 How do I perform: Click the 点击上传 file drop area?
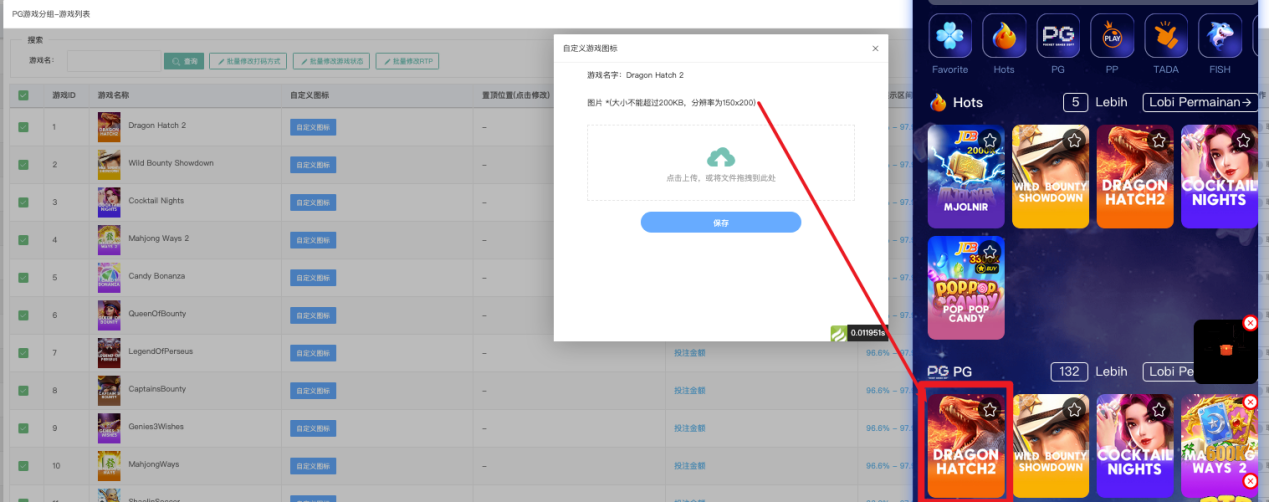pos(721,163)
